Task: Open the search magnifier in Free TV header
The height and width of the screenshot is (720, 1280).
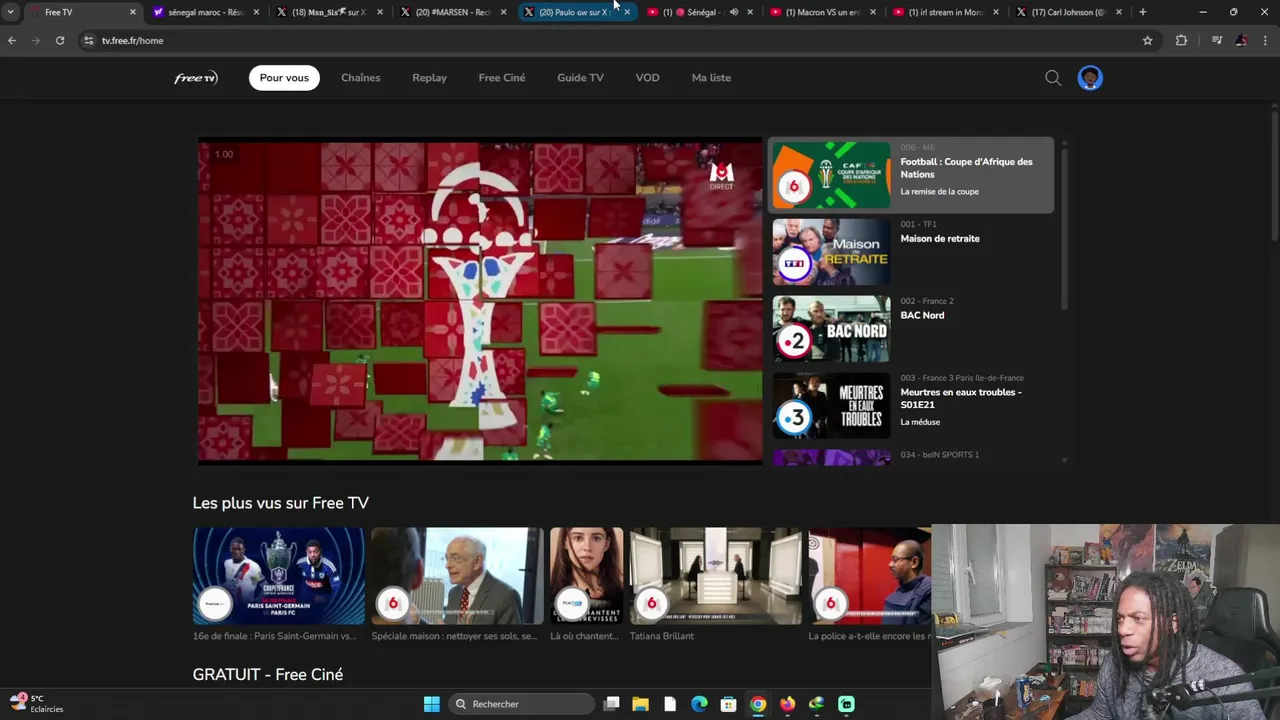Action: pyautogui.click(x=1053, y=78)
